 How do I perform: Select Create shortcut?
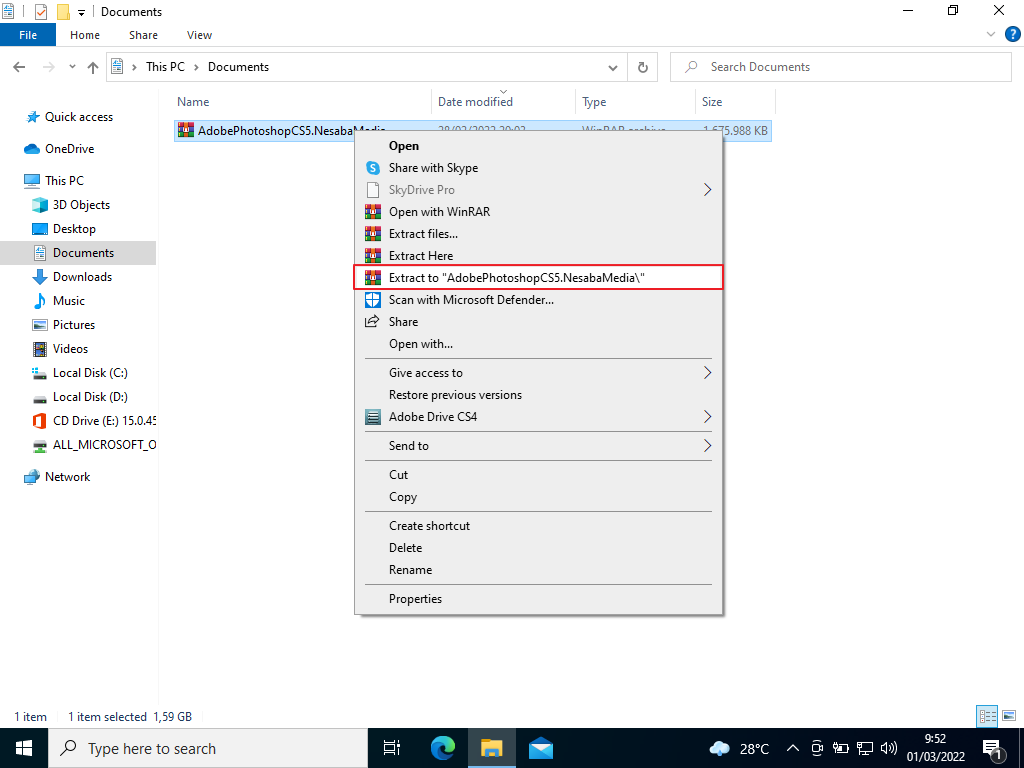pos(538,526)
